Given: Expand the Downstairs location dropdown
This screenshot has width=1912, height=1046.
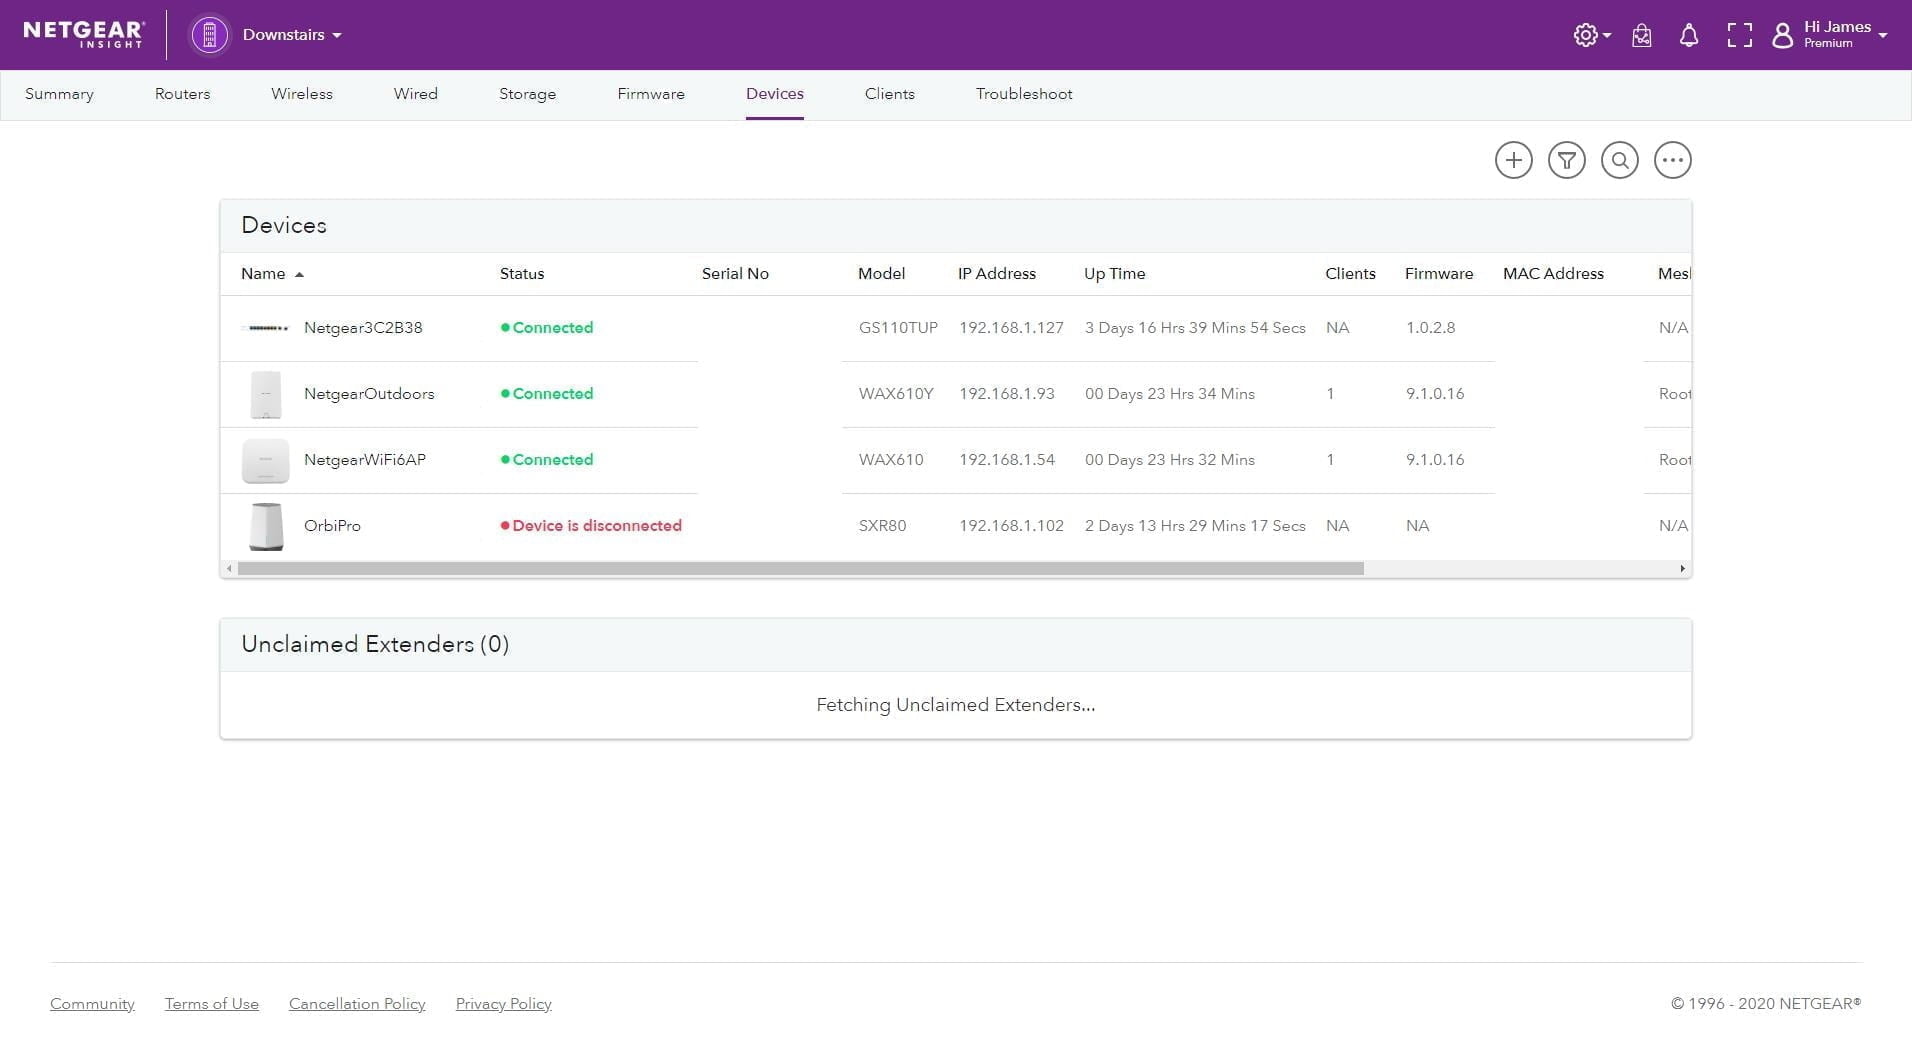Looking at the screenshot, I should [x=291, y=35].
